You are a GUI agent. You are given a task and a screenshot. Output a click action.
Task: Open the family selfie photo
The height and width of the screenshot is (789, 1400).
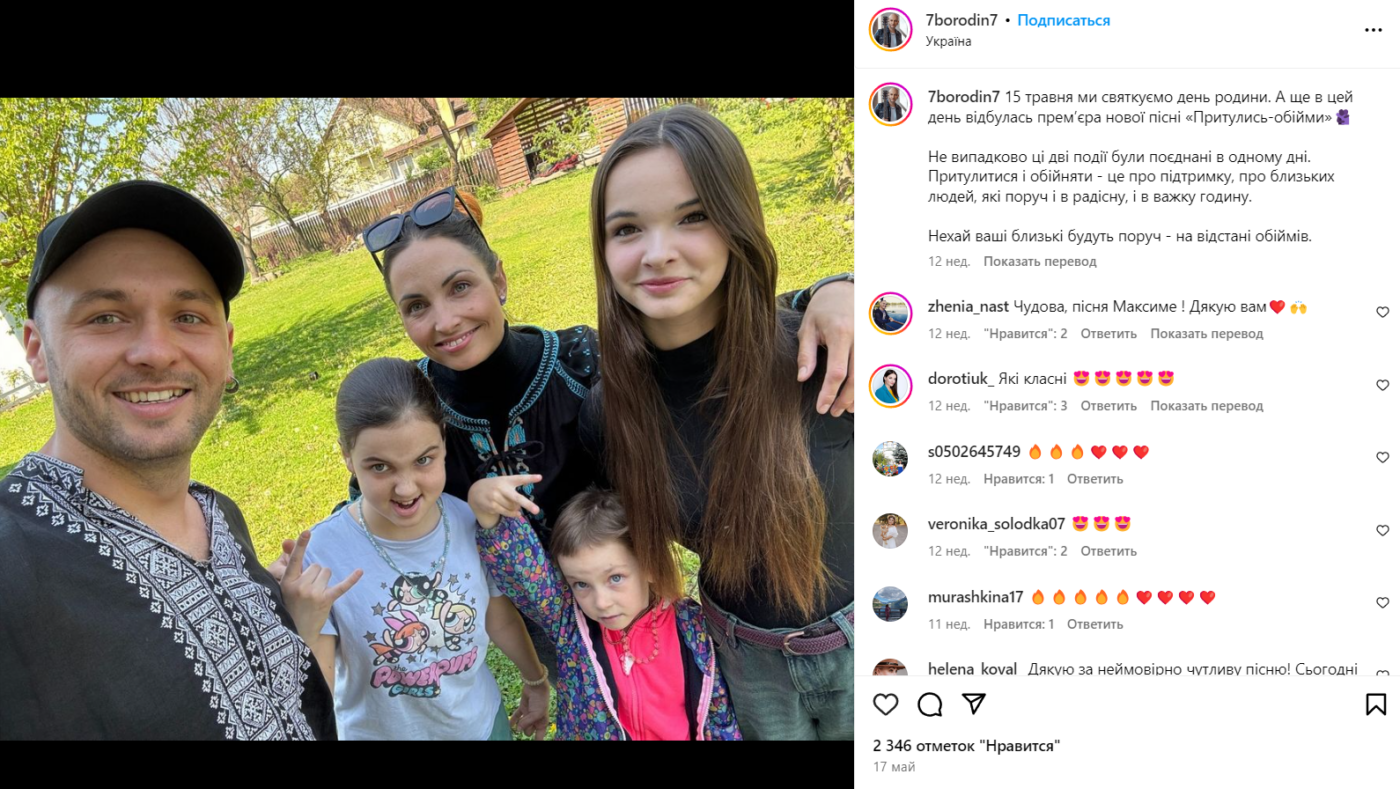427,418
